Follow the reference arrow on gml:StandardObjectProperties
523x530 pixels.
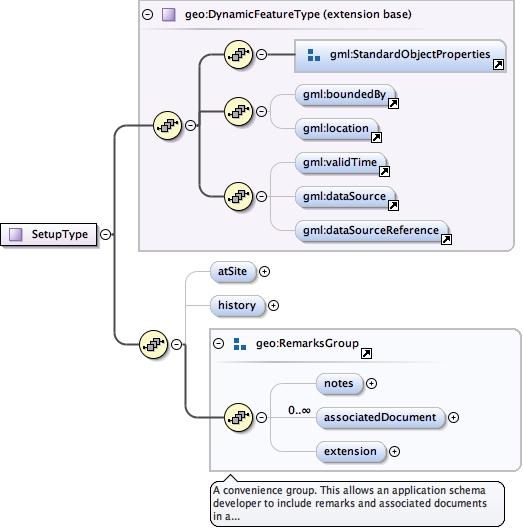tap(498, 65)
